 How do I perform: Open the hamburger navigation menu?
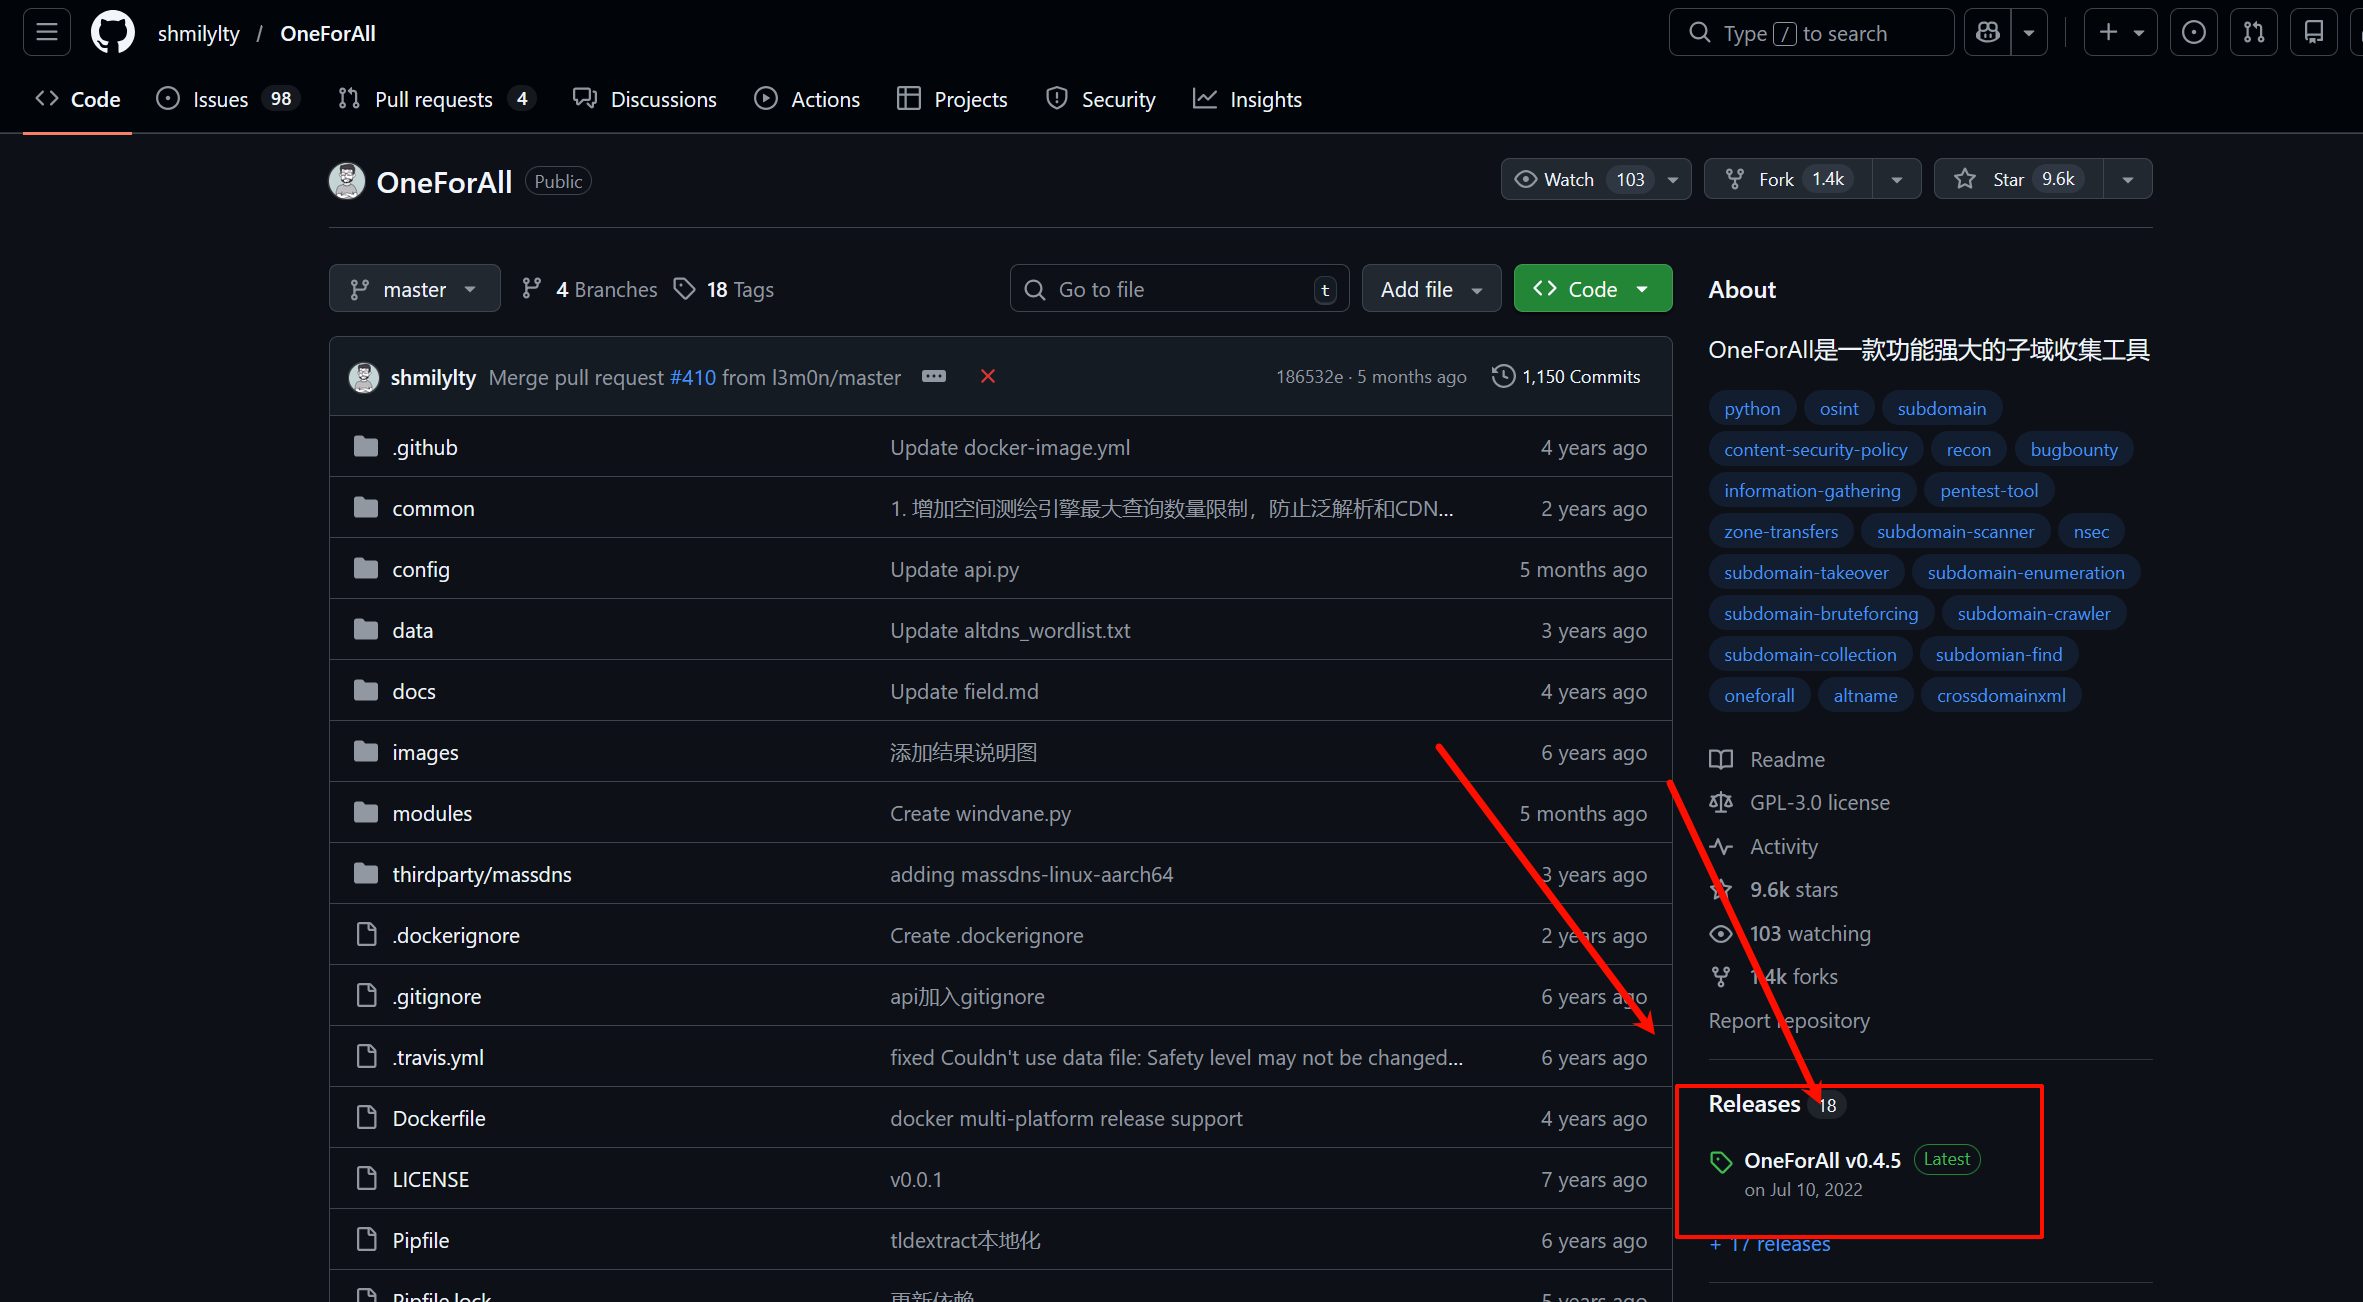pos(47,33)
